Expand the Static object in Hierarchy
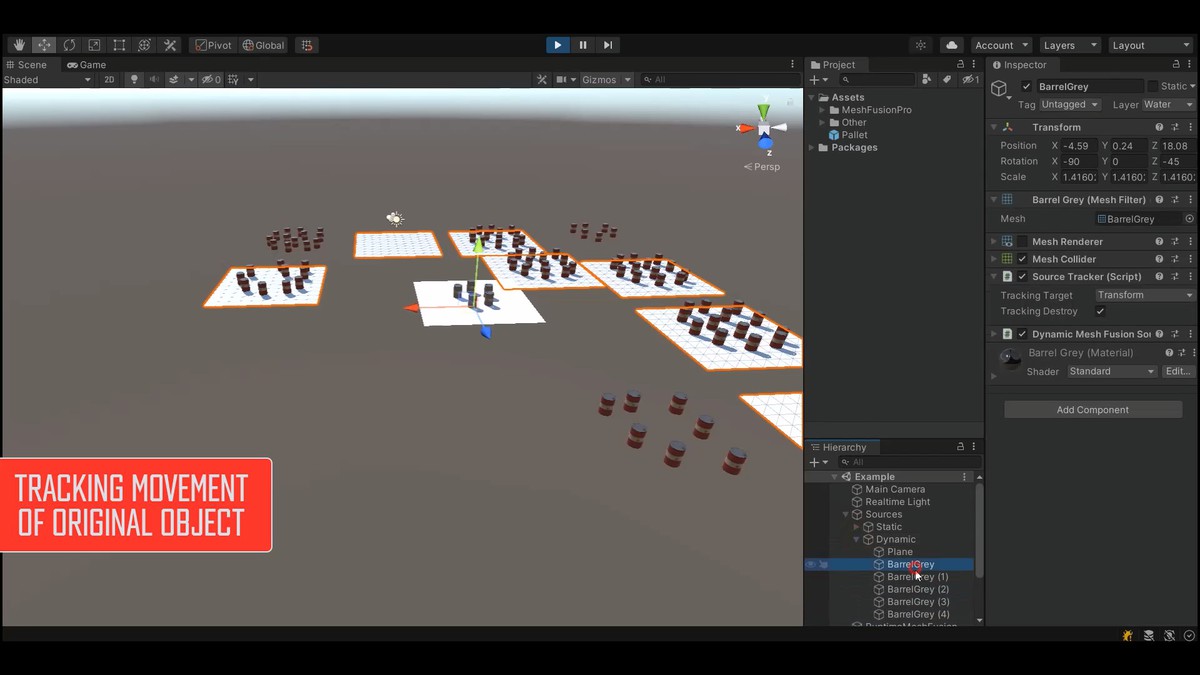Viewport: 1200px width, 675px height. (x=856, y=527)
